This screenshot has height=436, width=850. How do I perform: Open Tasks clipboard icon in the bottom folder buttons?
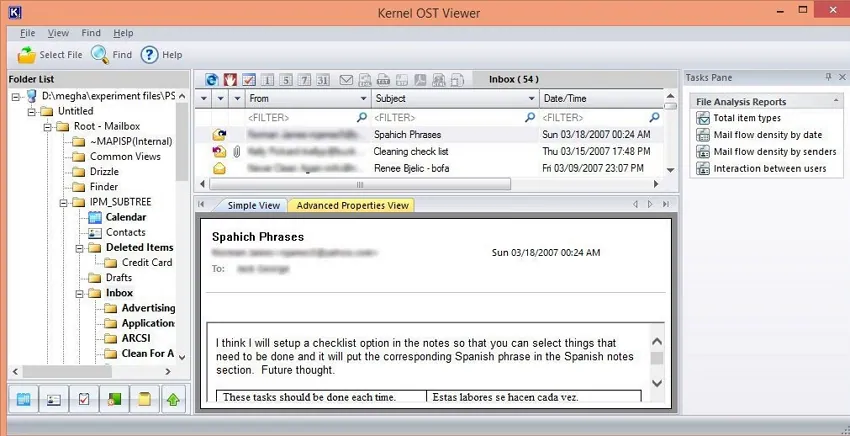[83, 400]
